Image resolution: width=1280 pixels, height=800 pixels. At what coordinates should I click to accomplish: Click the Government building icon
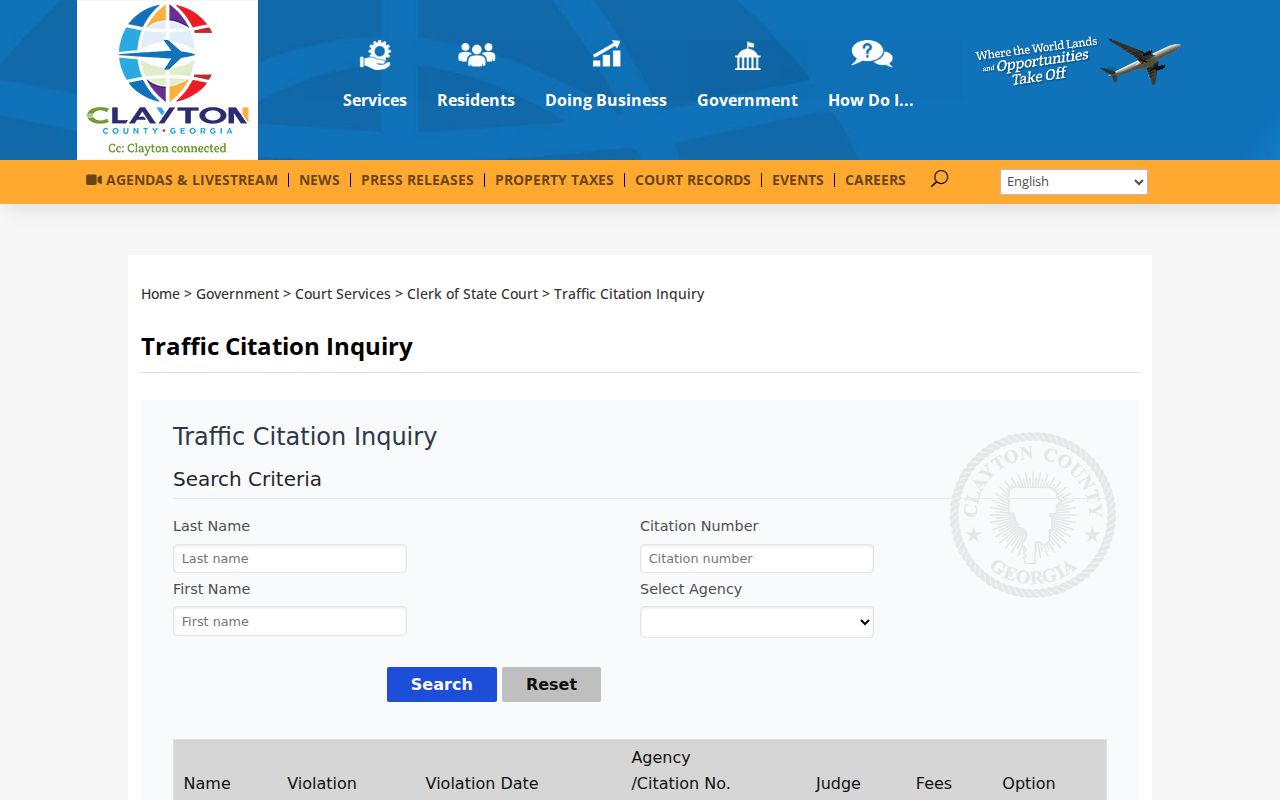pos(747,56)
